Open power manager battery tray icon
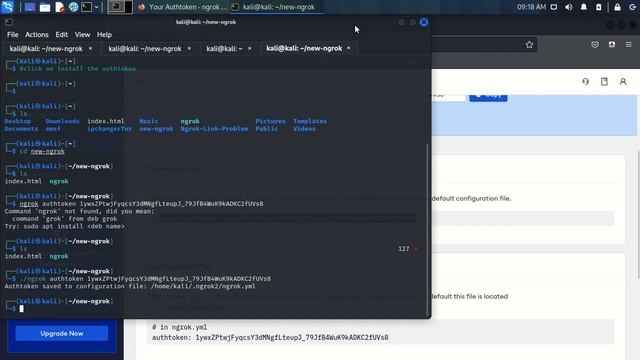640x360 pixels. 598,7
